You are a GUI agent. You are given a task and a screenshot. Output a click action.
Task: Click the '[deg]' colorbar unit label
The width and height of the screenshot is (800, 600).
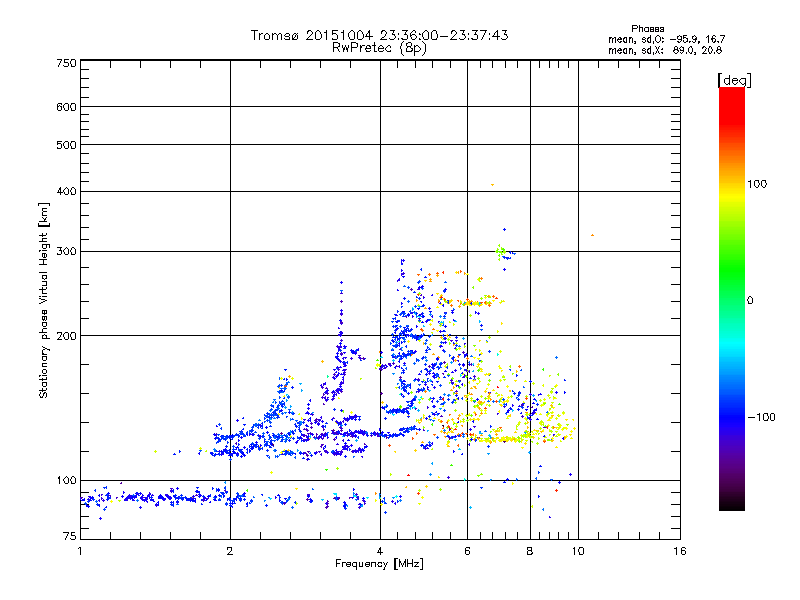coord(734,80)
